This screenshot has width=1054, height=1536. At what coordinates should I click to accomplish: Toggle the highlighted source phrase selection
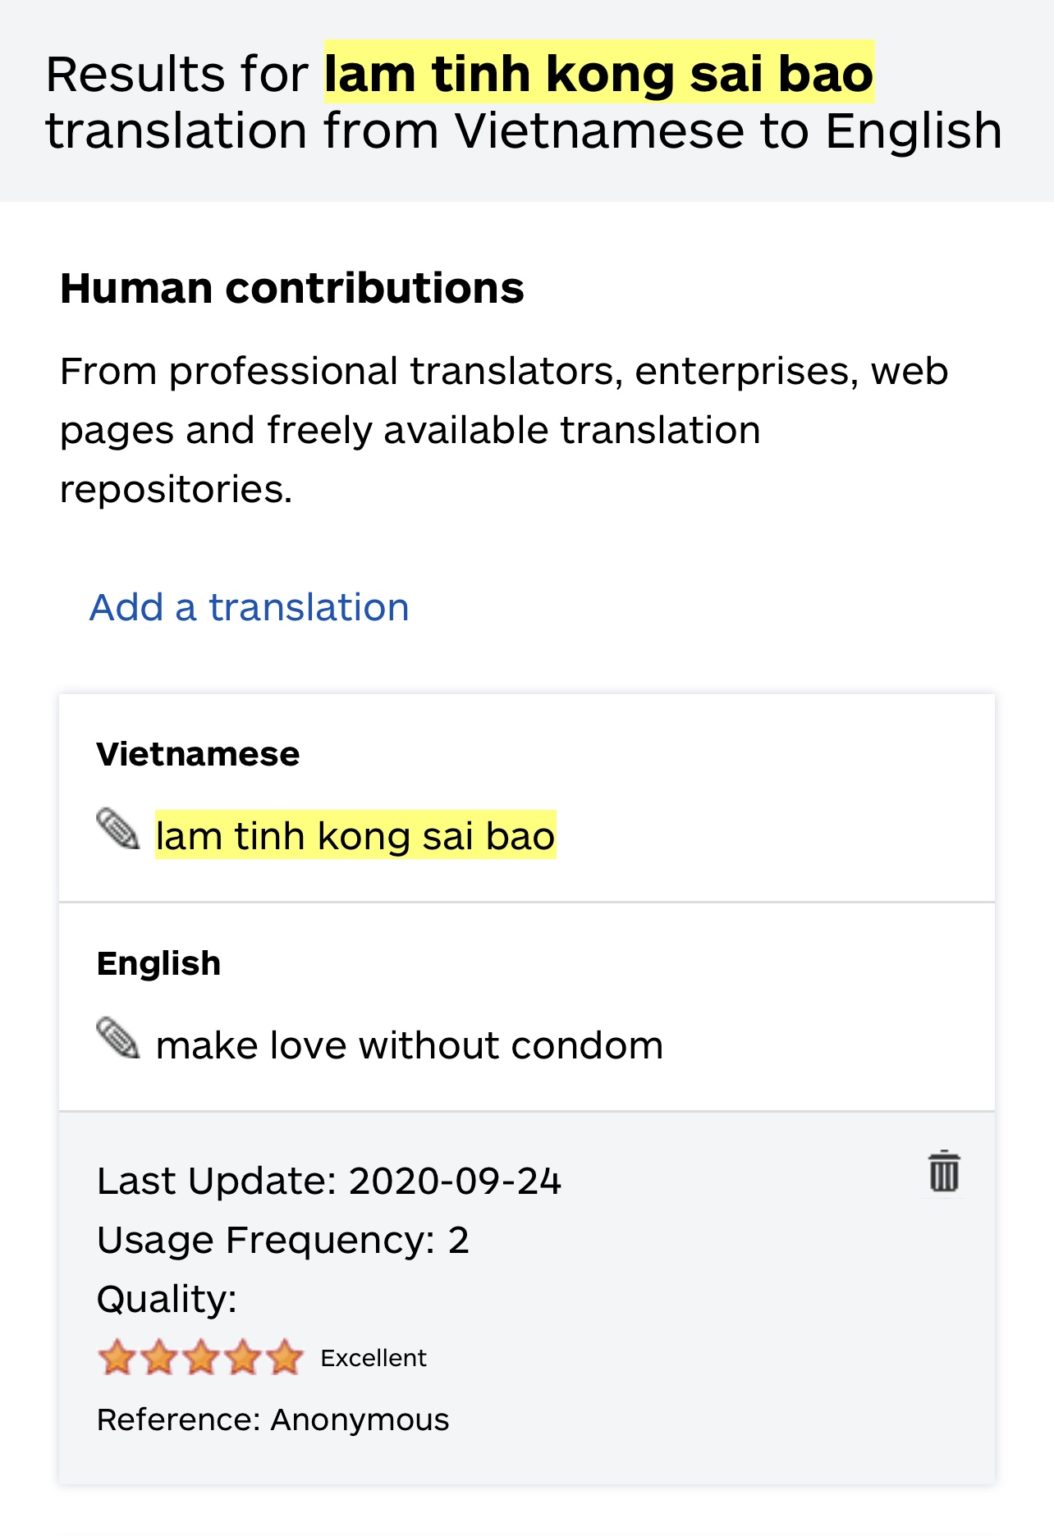pos(355,835)
